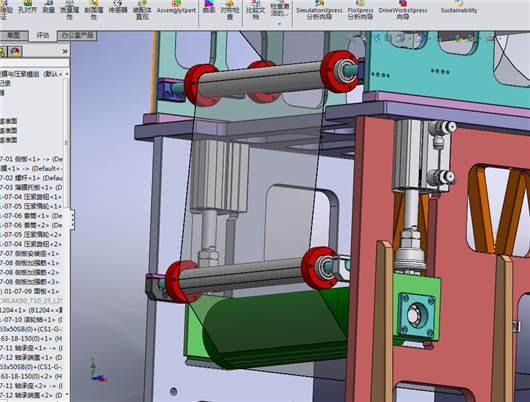Viewport: 530px width, 402px height.
Task: Launch FloXpress analysis wizard
Action: 360,10
